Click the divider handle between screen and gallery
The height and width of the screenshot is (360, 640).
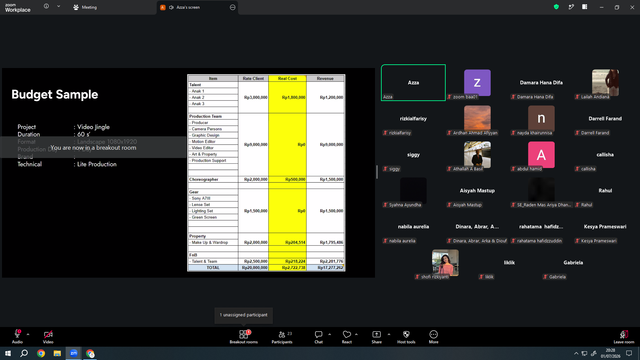tap(377, 171)
